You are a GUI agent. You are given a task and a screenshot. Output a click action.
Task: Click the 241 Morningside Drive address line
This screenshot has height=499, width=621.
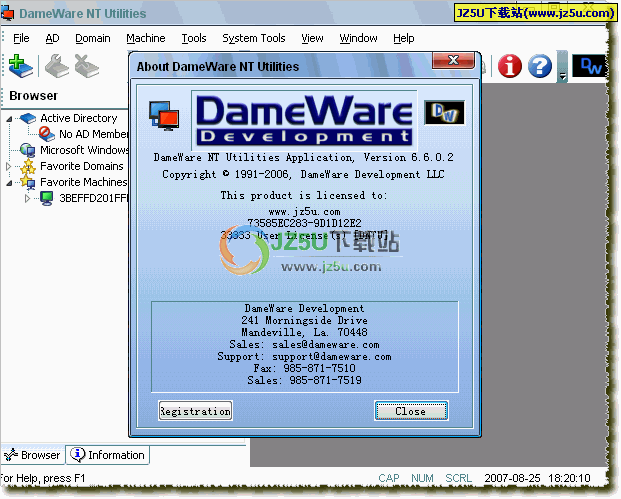[304, 320]
